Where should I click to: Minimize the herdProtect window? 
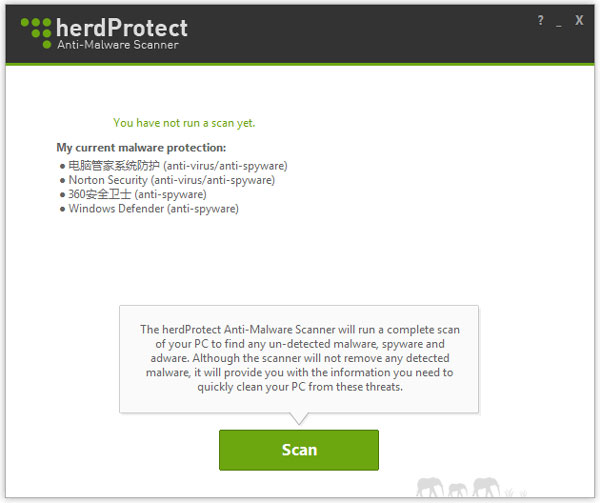559,21
